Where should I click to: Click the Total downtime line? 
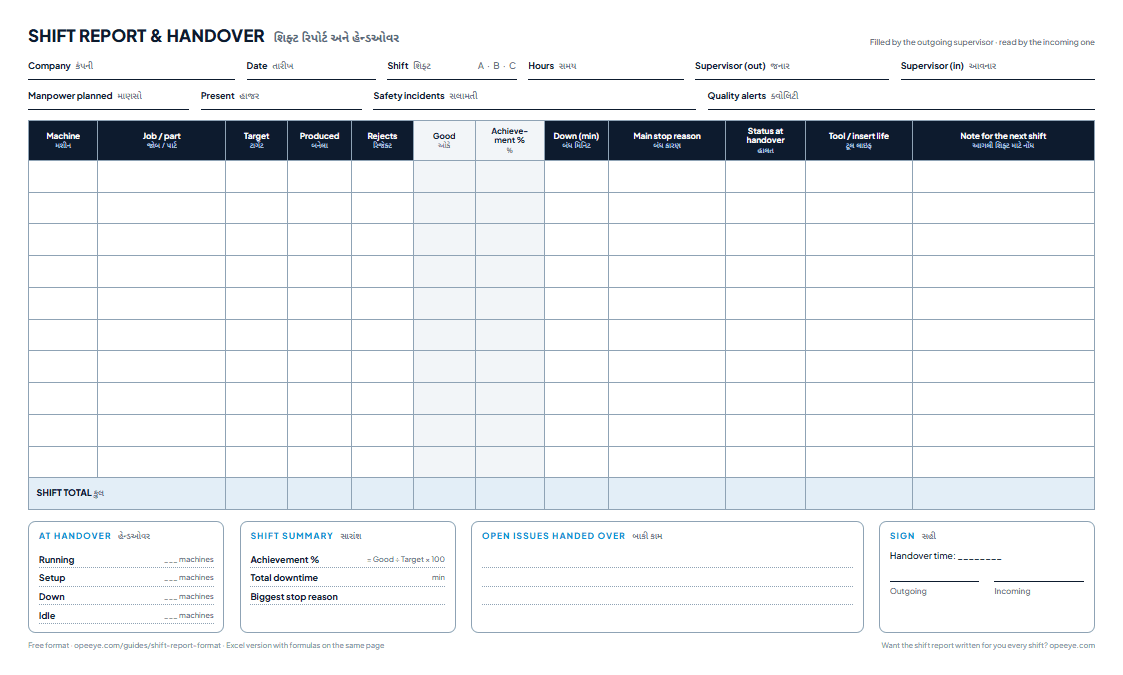click(347, 578)
